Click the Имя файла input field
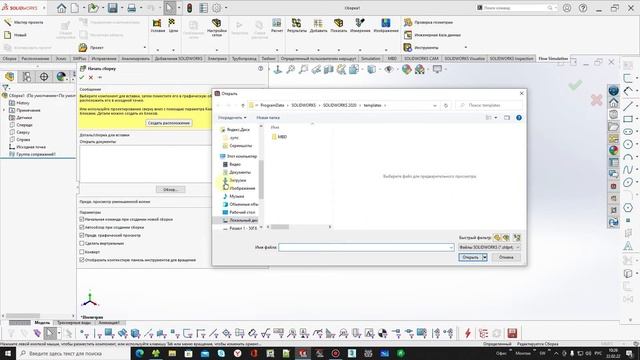 [366, 247]
